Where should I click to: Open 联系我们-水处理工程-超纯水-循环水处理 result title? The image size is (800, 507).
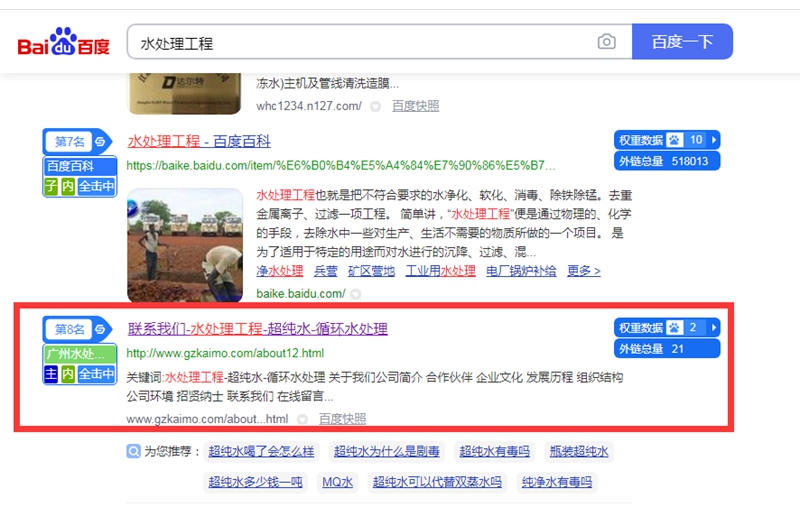tap(257, 329)
